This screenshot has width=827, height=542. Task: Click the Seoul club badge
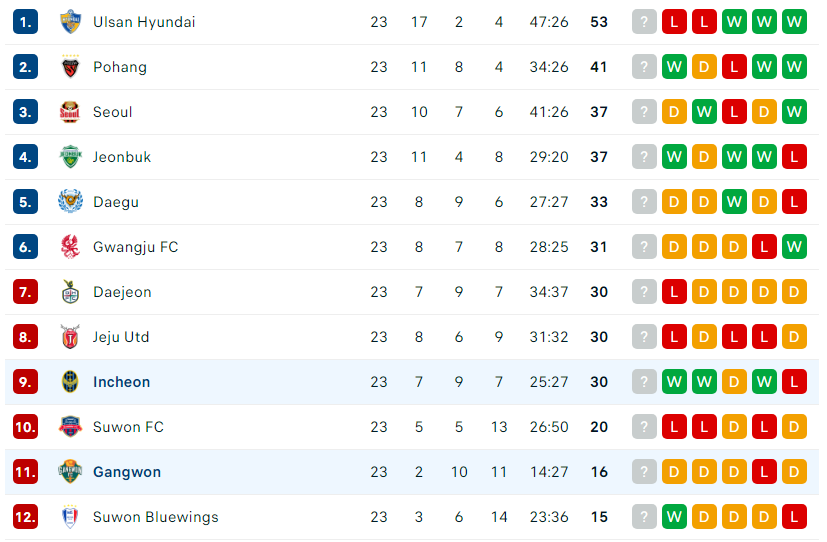(x=70, y=112)
